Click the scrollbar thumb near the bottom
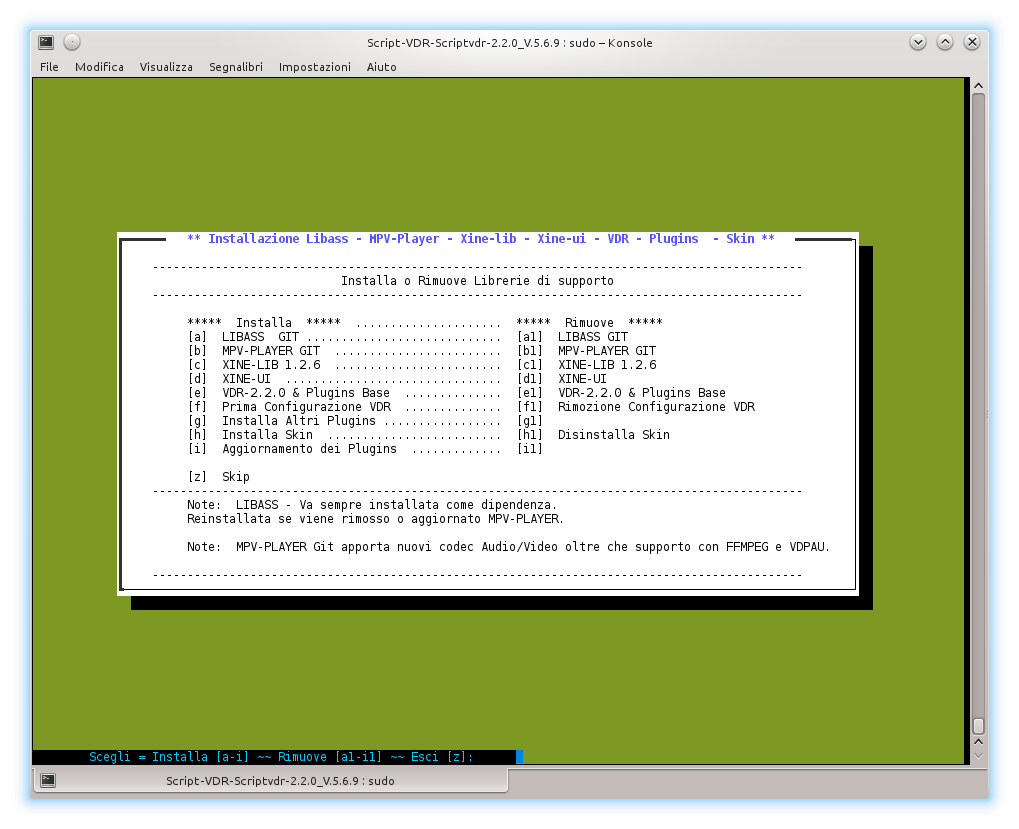The height and width of the screenshot is (829, 1019). click(x=978, y=725)
